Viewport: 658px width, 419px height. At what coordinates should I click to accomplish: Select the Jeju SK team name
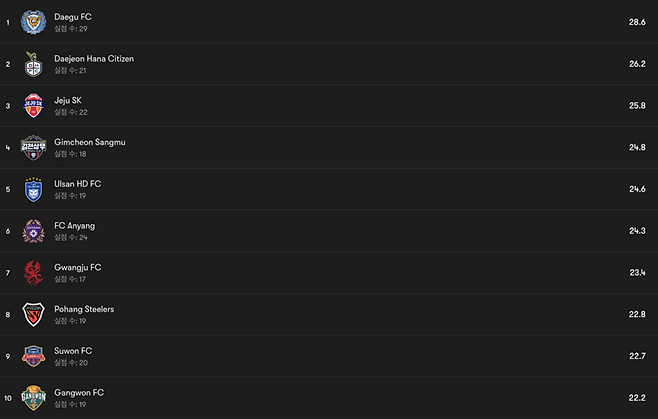[68, 100]
